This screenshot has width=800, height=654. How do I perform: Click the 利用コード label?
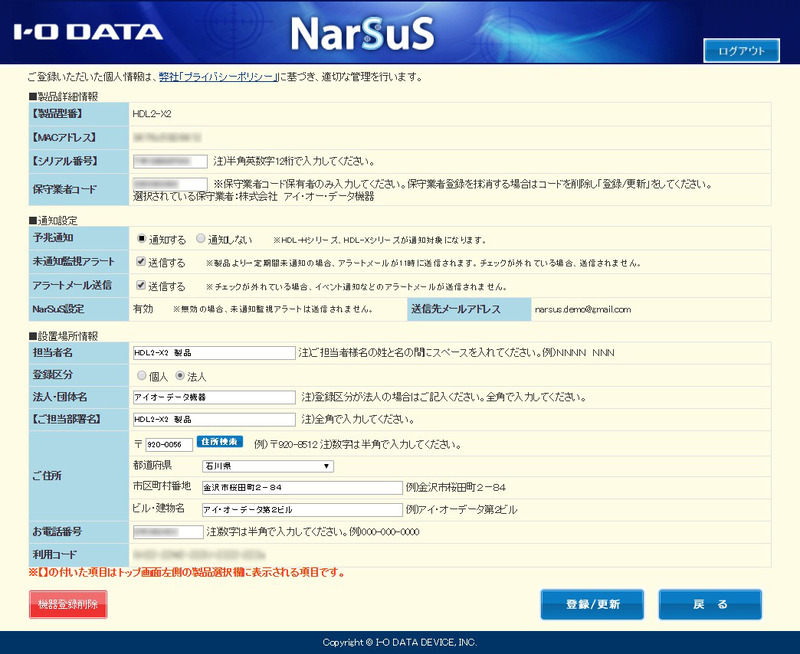(x=55, y=555)
